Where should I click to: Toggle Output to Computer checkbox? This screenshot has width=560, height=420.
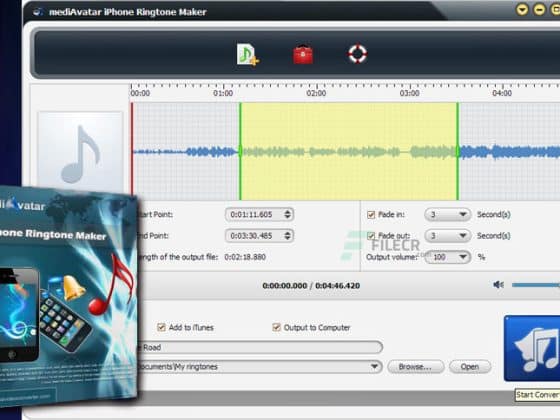(x=276, y=327)
